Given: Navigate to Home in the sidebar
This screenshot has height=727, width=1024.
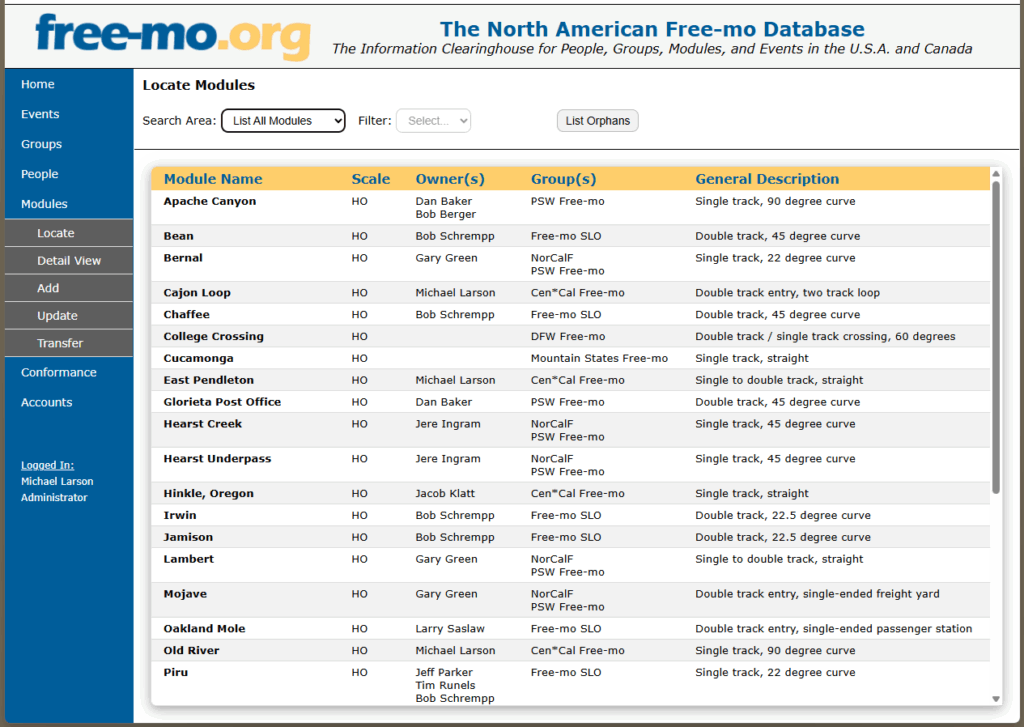Looking at the screenshot, I should 37,84.
